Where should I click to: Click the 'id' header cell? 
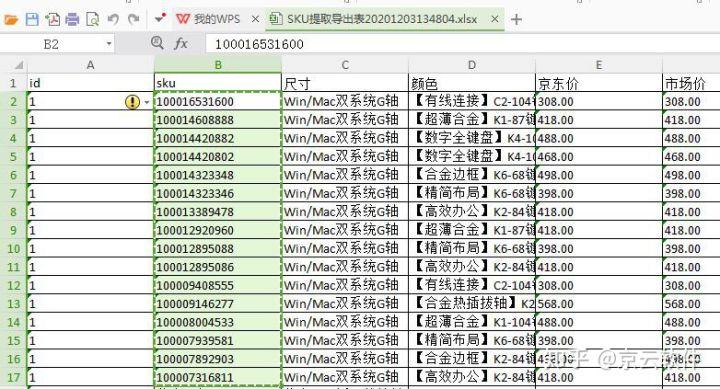(90, 83)
